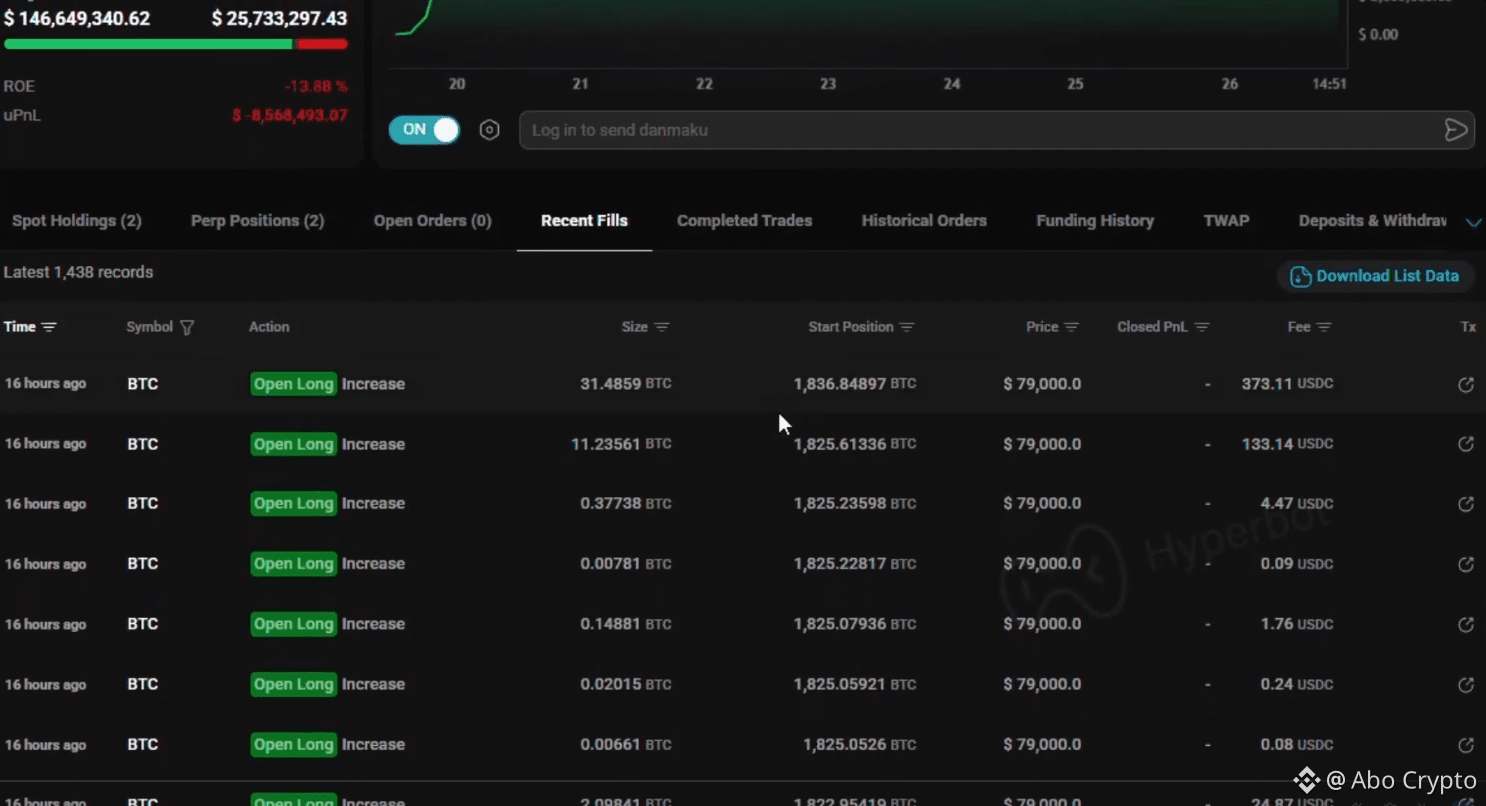Toggle the danmaku ON switch

pyautogui.click(x=424, y=130)
